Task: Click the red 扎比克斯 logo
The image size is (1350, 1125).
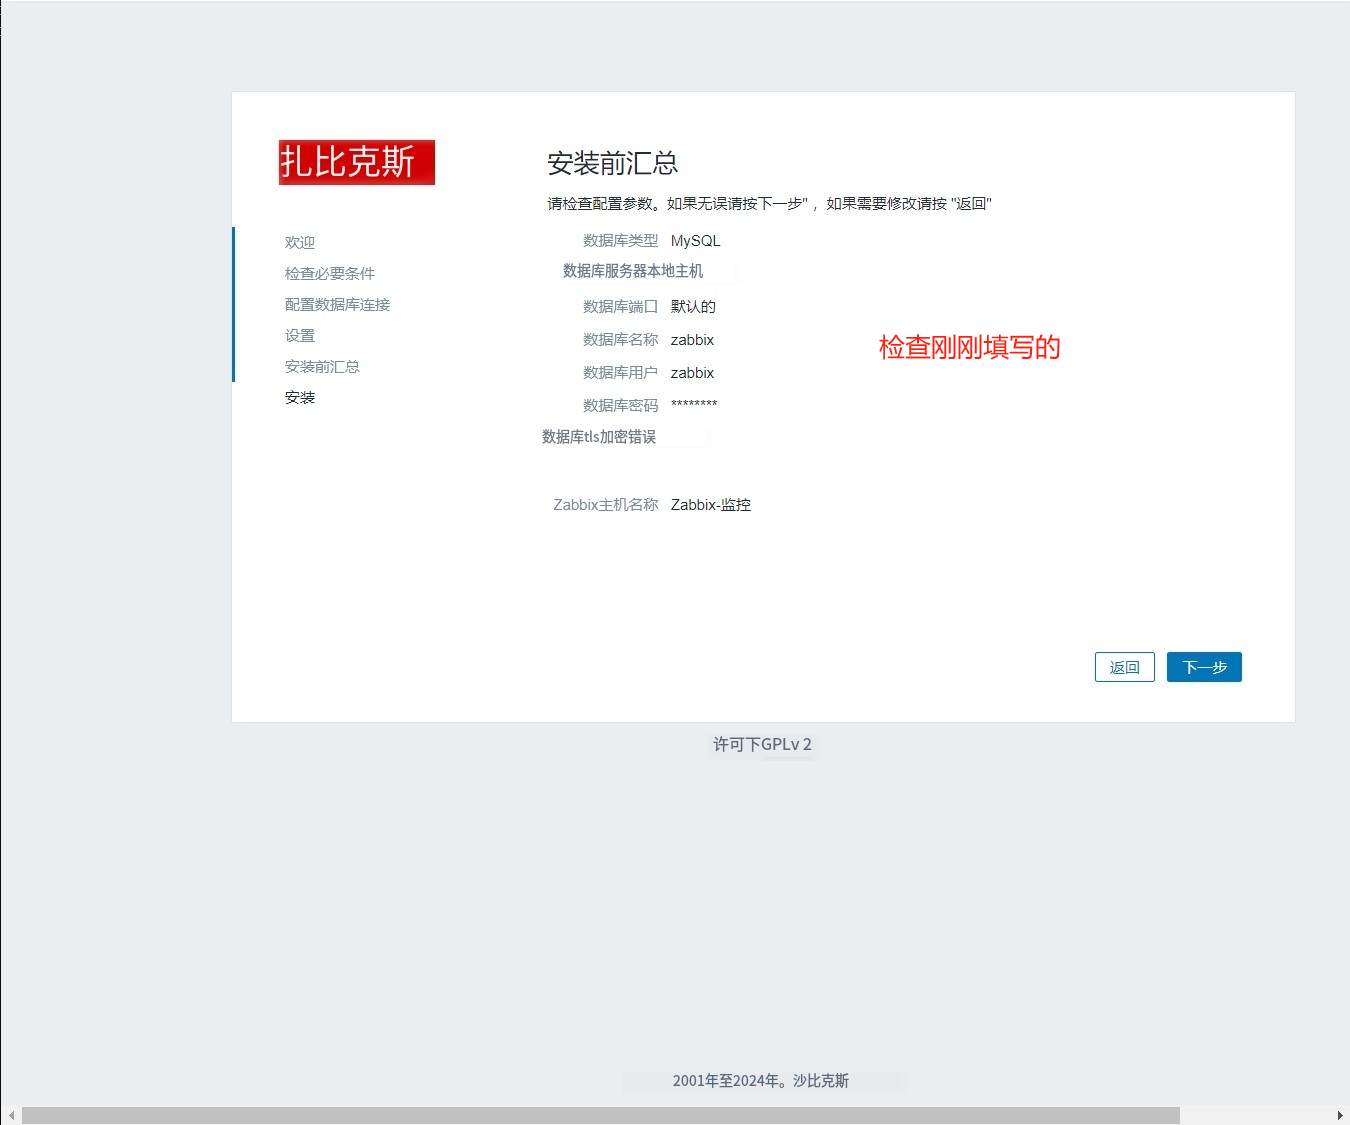Action: click(357, 162)
